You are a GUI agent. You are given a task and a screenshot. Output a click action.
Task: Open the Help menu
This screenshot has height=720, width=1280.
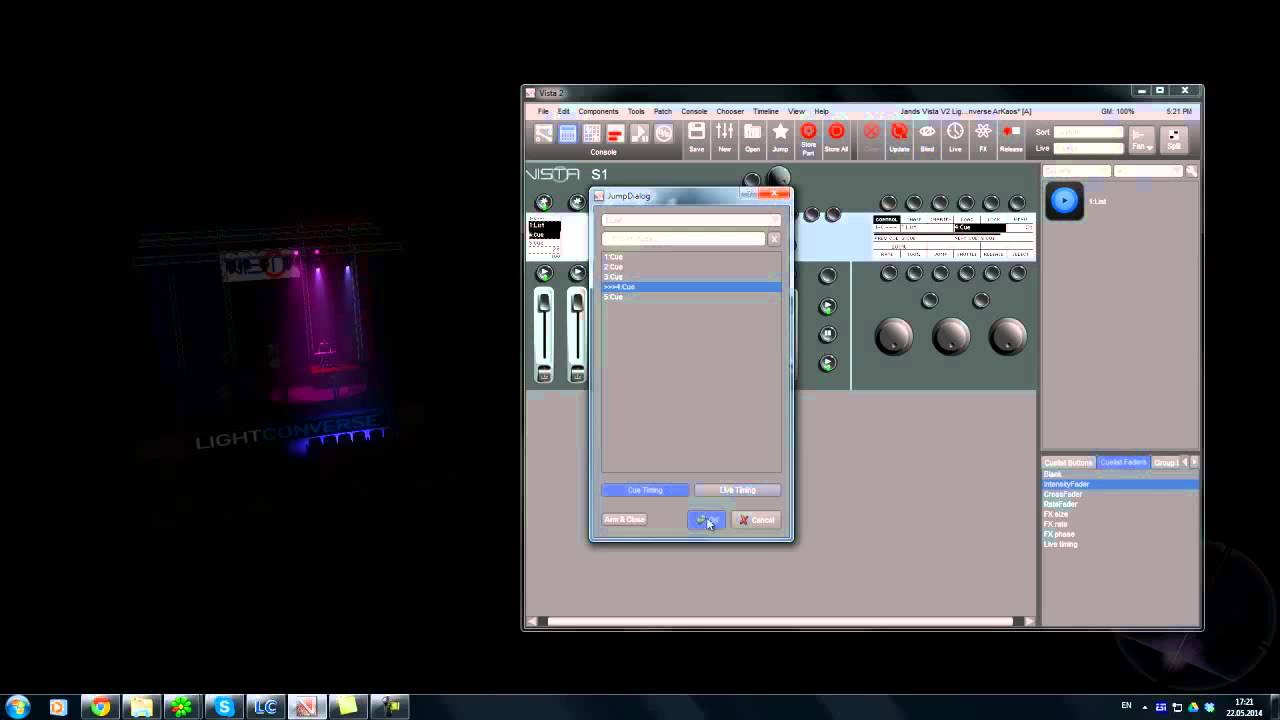click(821, 111)
